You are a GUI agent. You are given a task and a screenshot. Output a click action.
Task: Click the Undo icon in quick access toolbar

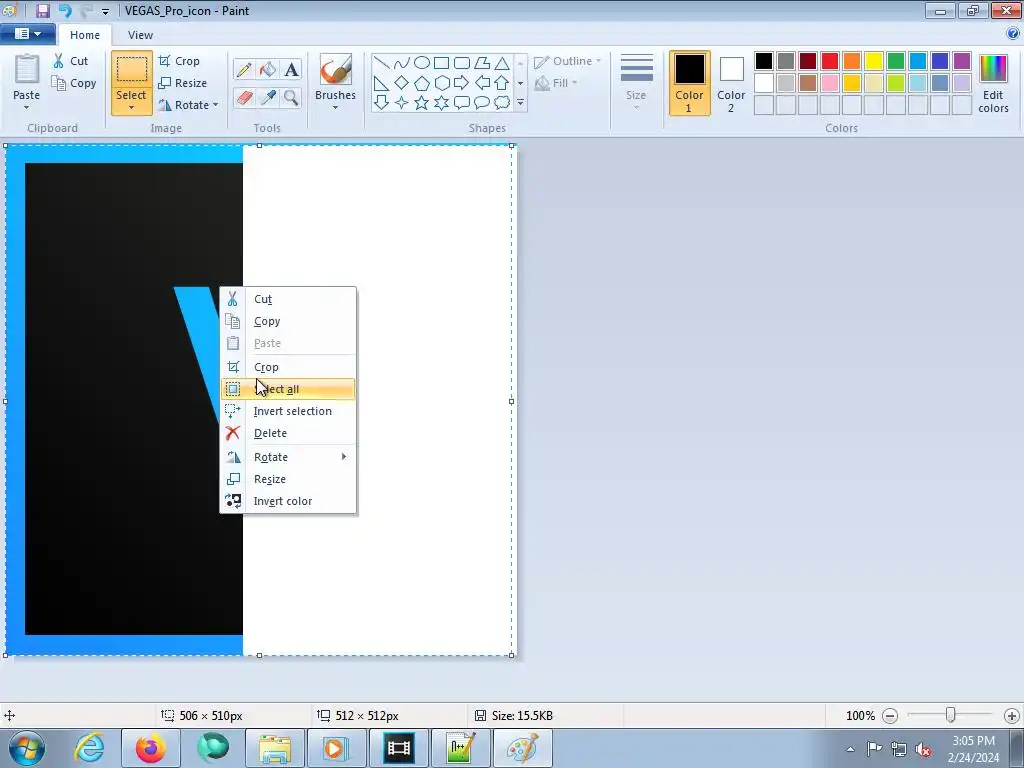[x=65, y=10]
